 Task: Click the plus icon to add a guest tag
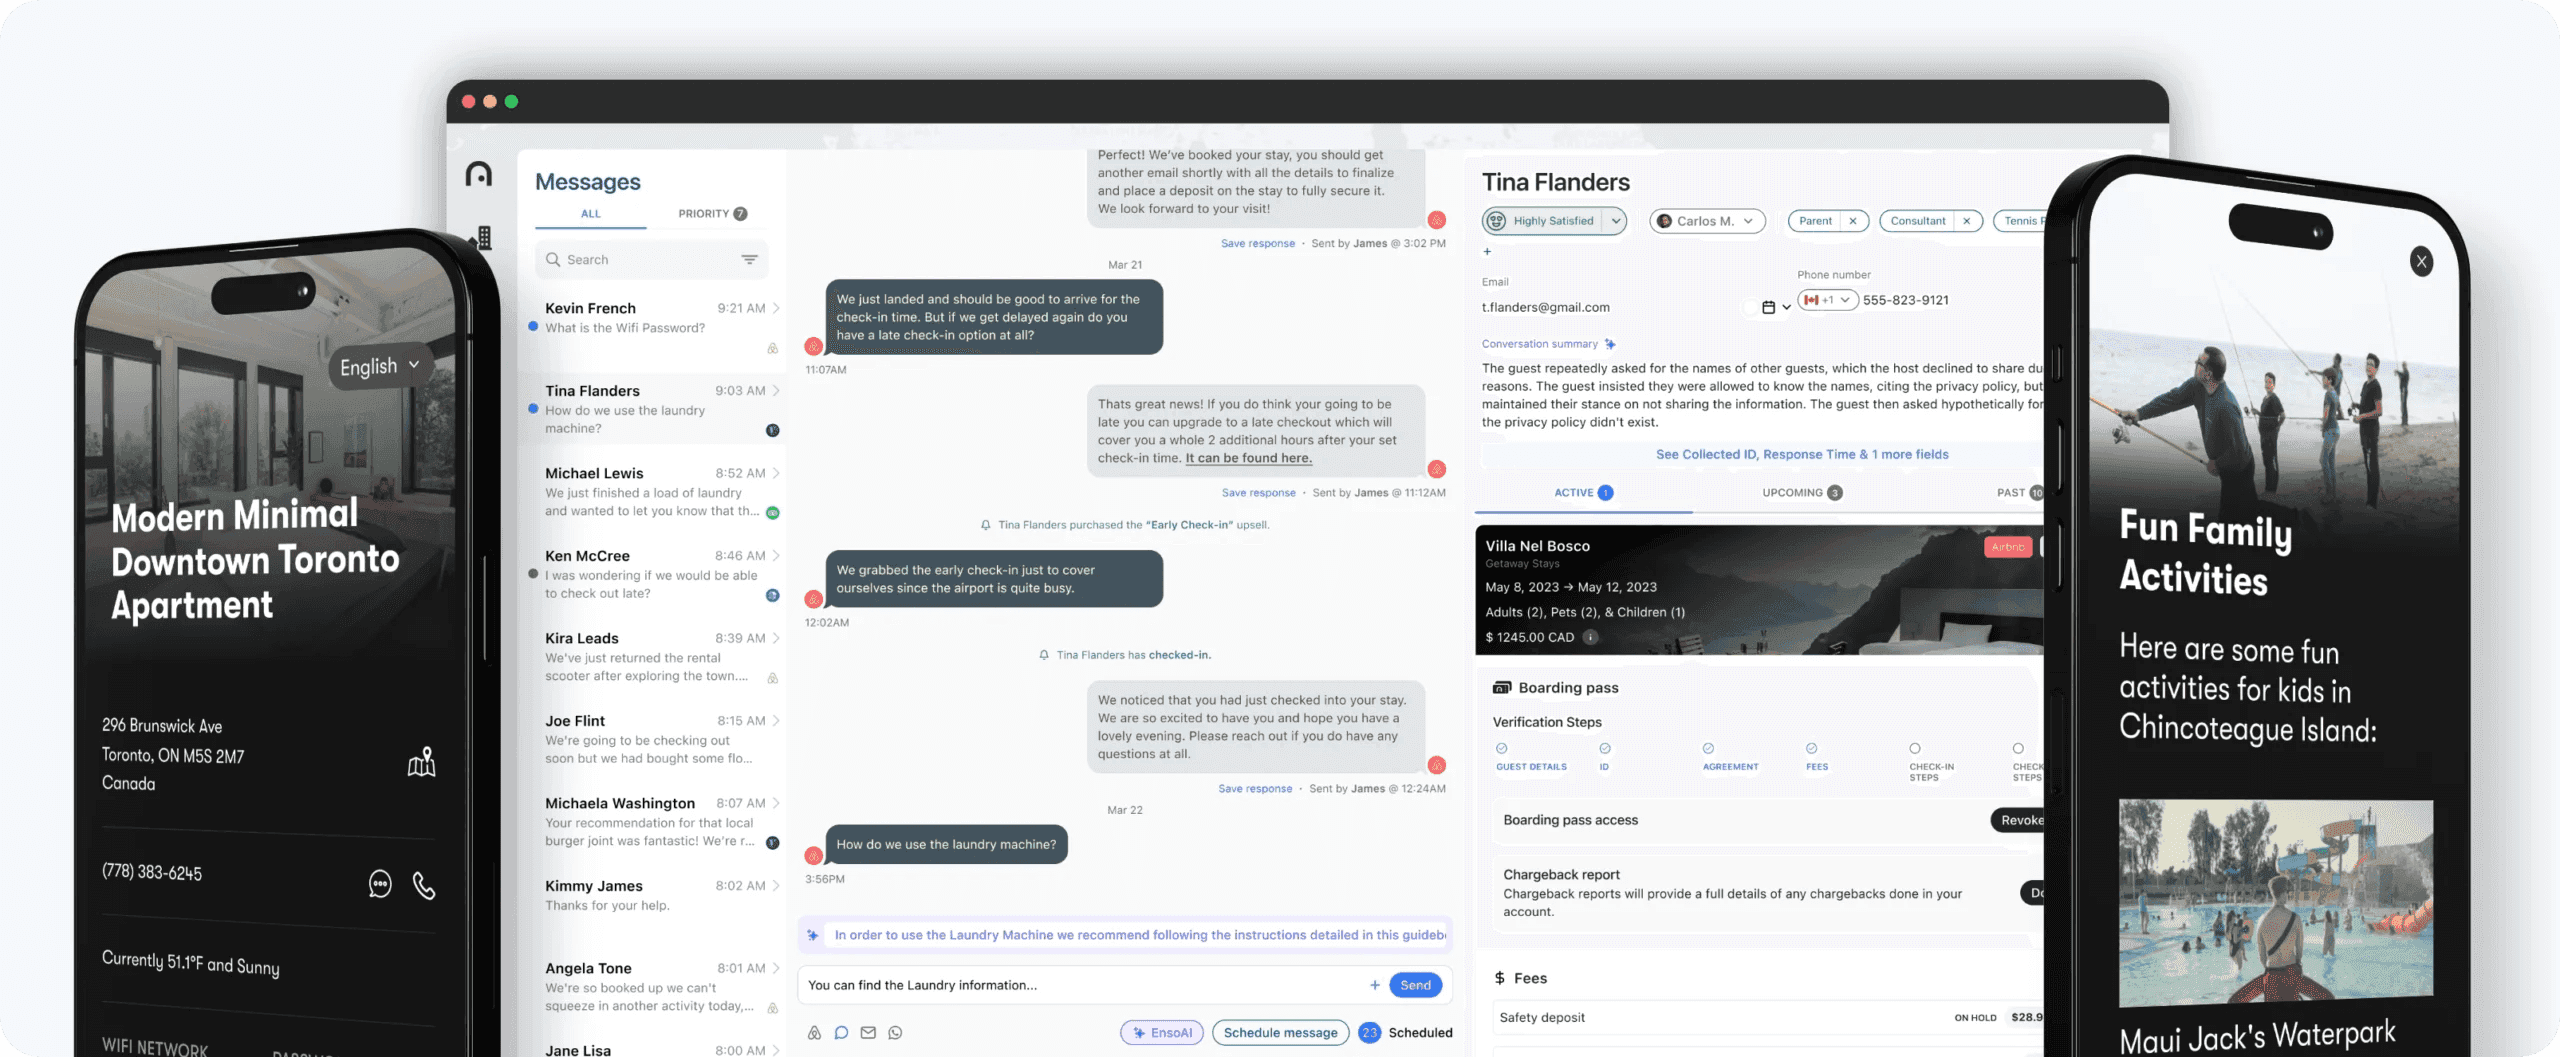coord(1487,251)
